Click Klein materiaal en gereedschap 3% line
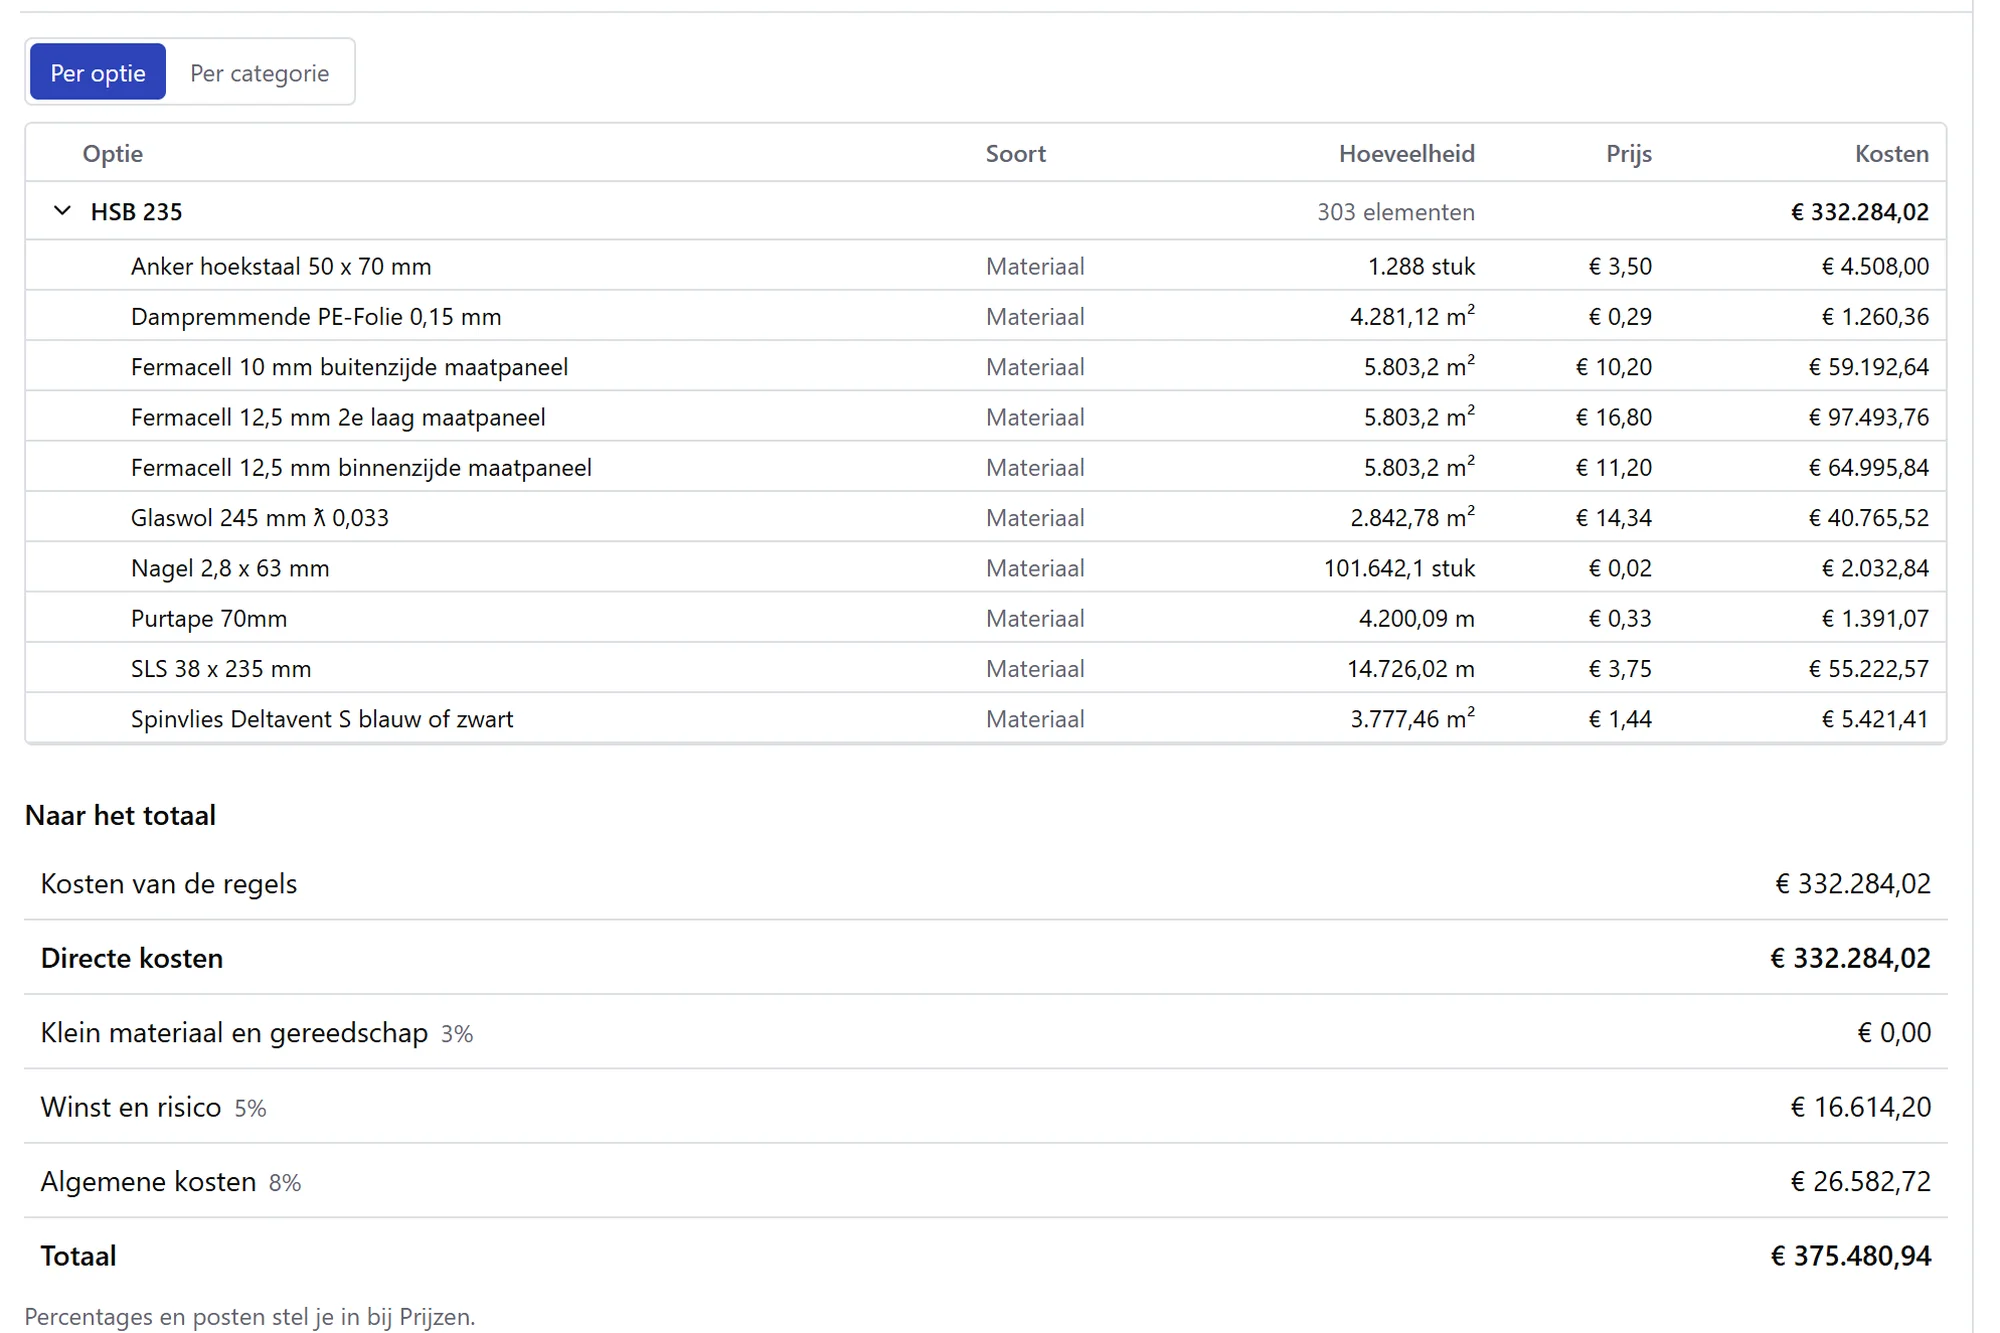Viewport: 2000px width, 1333px height. pyautogui.click(x=985, y=1032)
